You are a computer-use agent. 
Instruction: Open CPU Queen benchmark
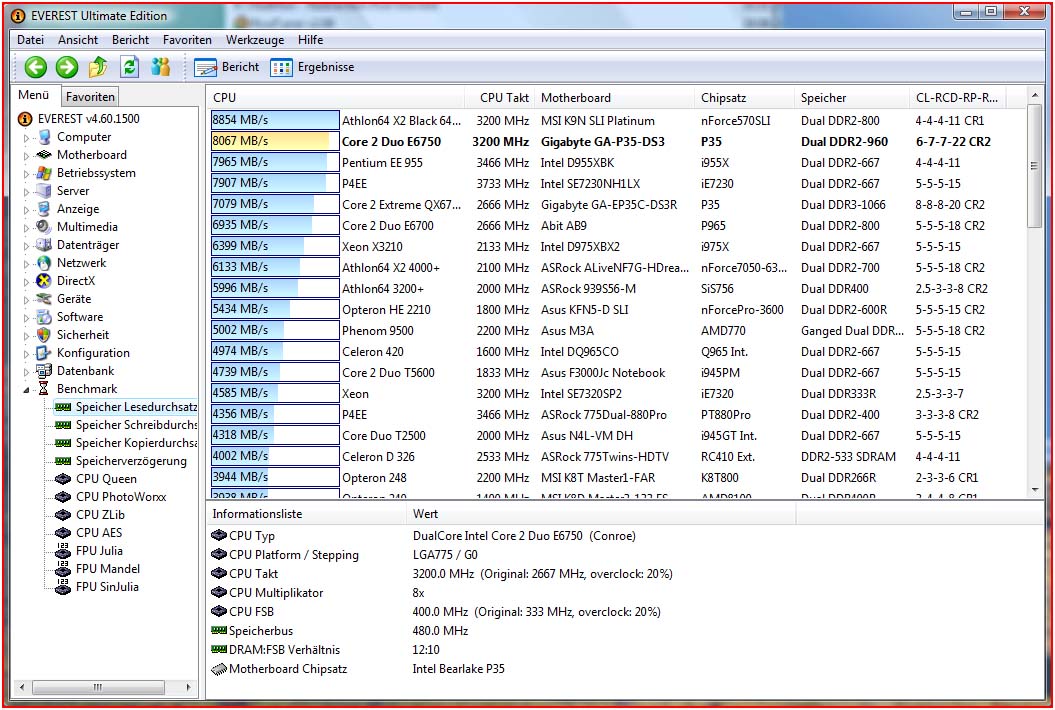pos(96,478)
